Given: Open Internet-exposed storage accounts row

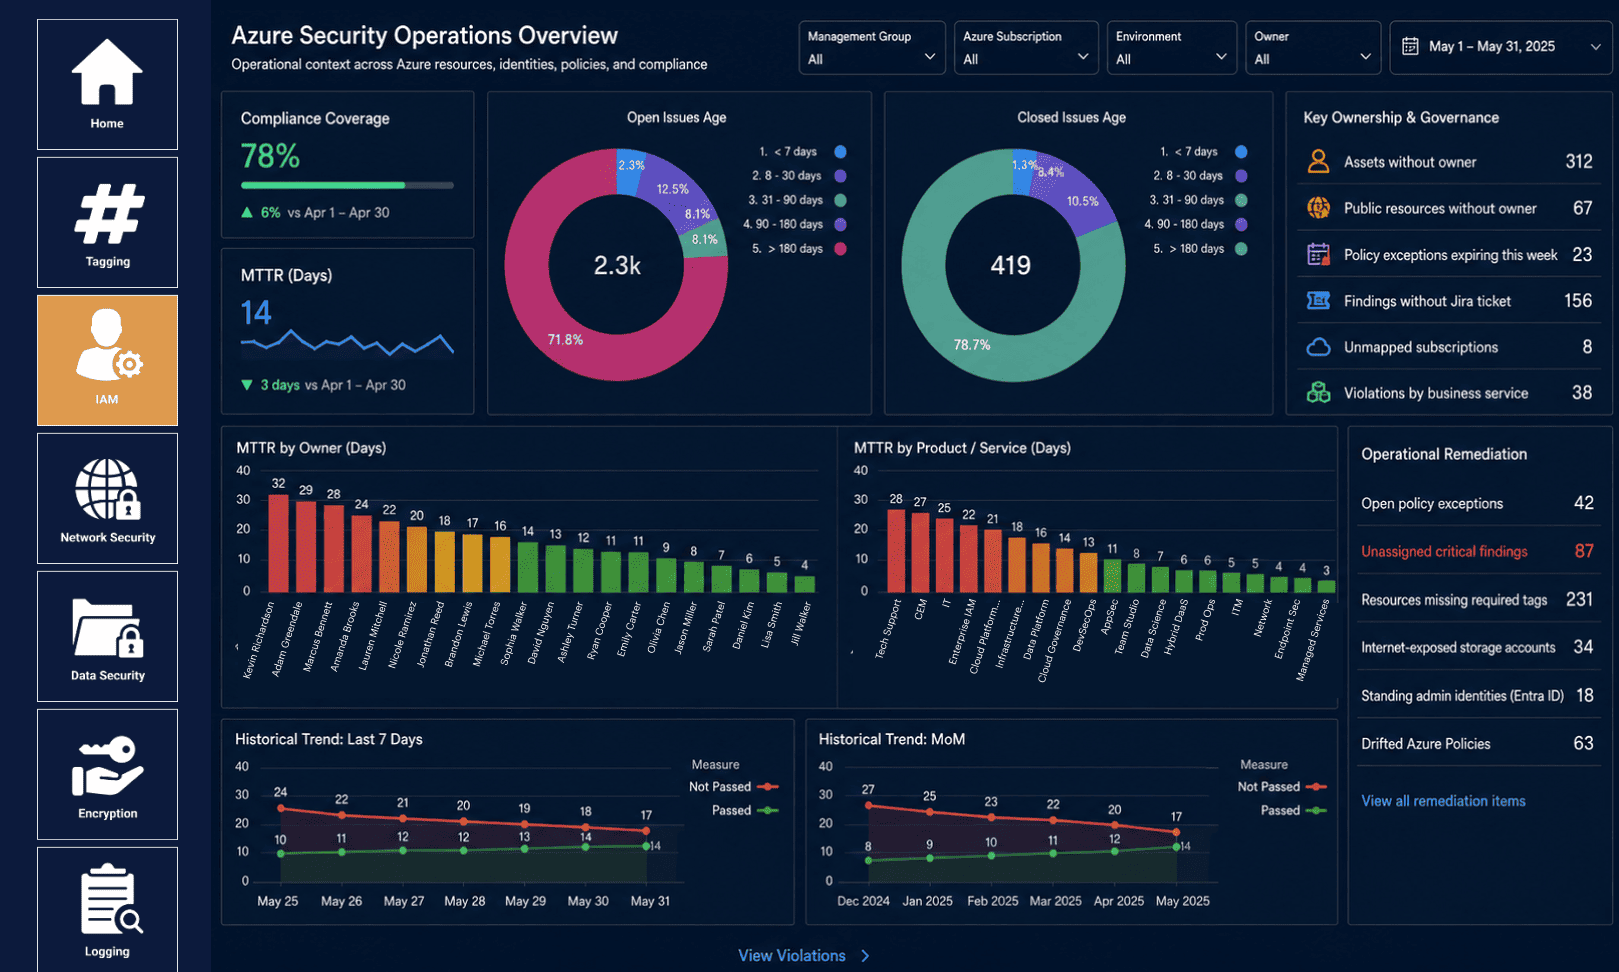Looking at the screenshot, I should point(1477,647).
